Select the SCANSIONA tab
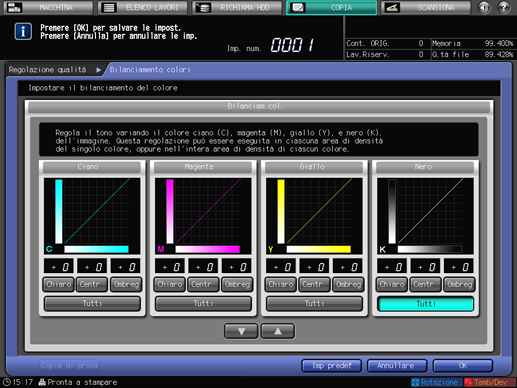 pos(426,7)
